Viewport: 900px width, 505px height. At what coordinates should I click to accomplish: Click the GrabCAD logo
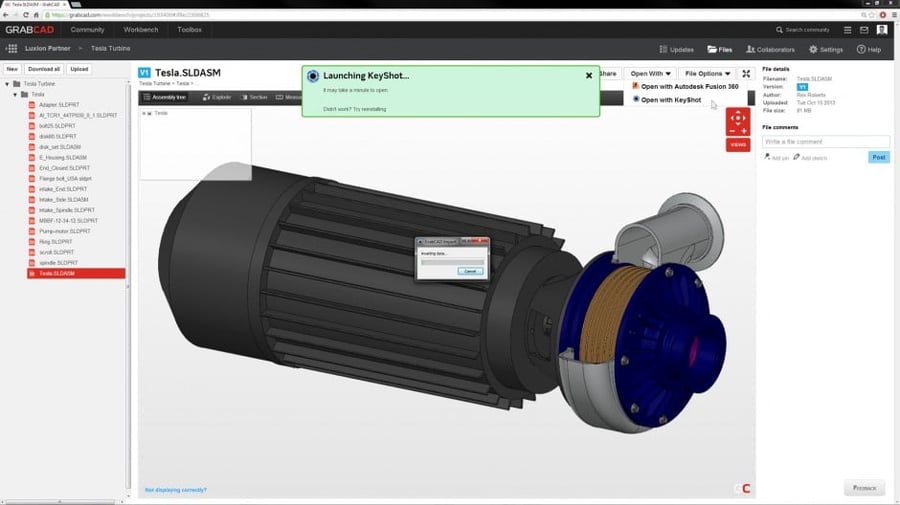(29, 30)
